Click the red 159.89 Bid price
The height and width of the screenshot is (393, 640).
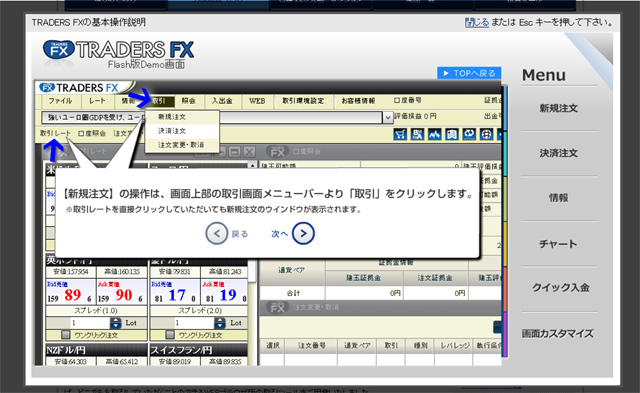coord(72,295)
